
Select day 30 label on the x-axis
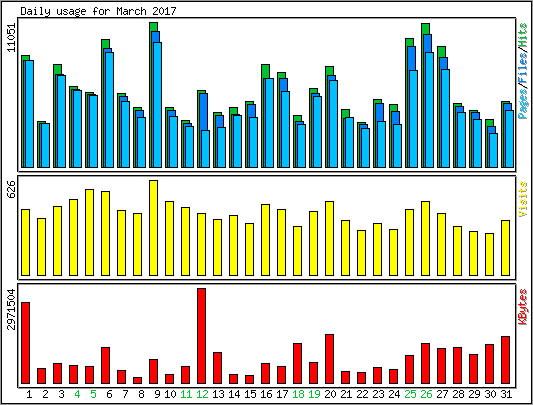pyautogui.click(x=490, y=394)
